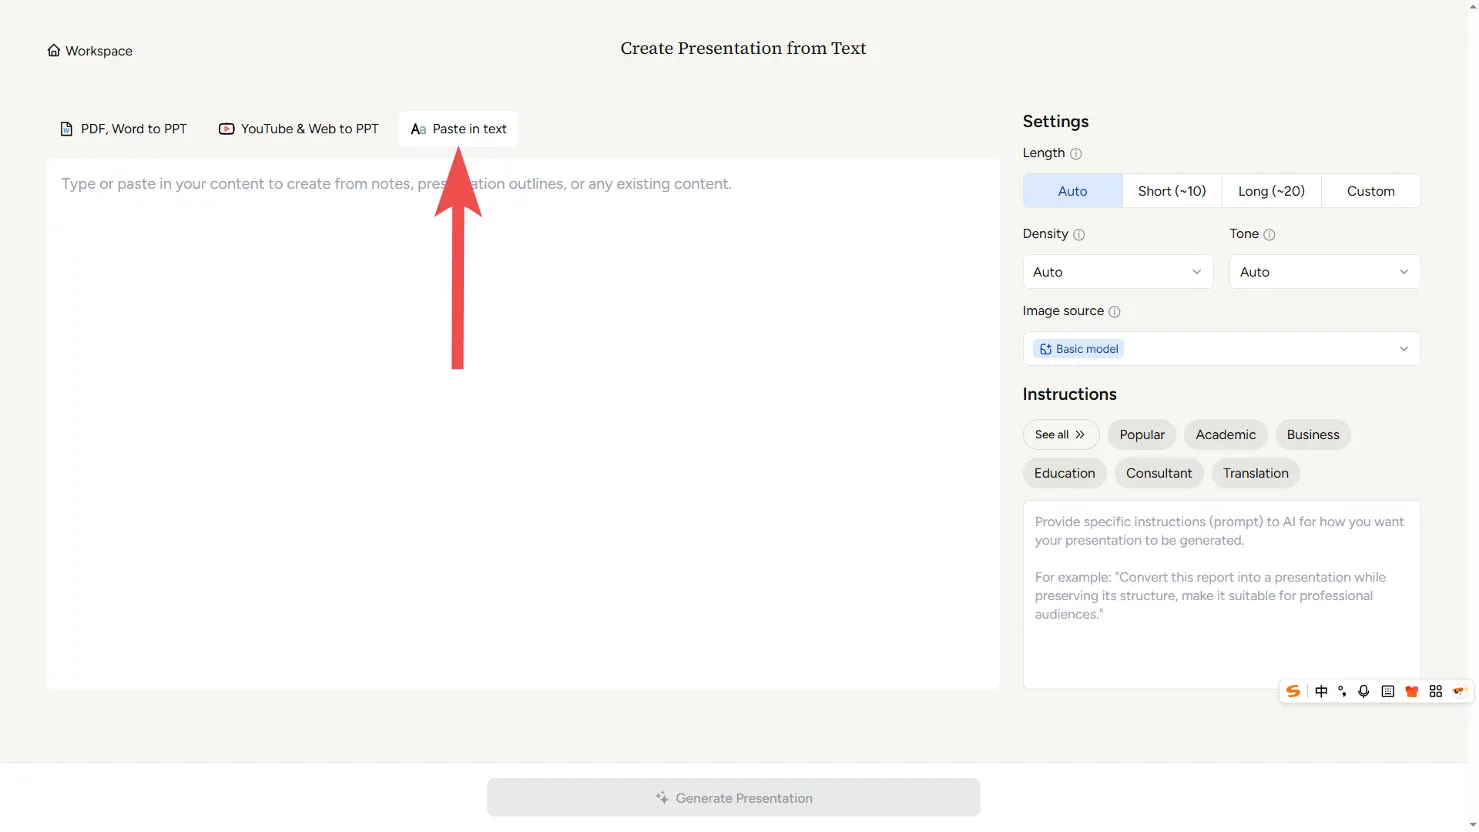Image resolution: width=1479 pixels, height=832 pixels.
Task: Click See all instructions button
Action: [x=1060, y=435]
